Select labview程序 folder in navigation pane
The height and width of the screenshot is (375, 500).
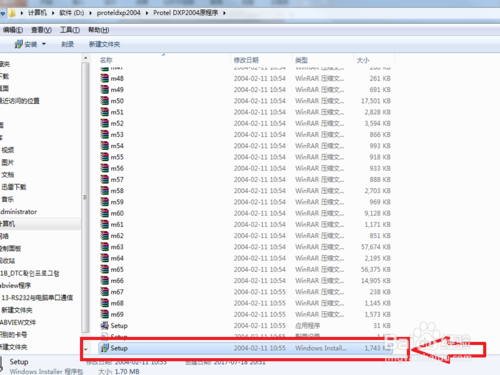[x=16, y=285]
